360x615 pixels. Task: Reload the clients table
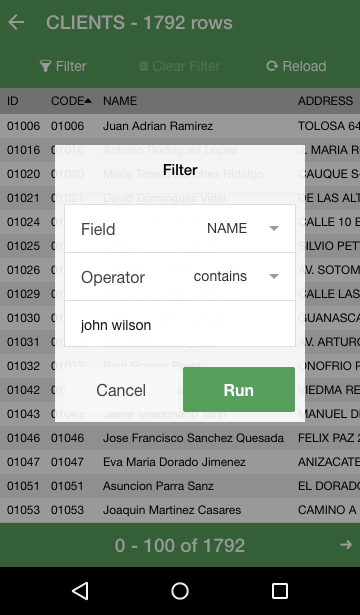[296, 66]
